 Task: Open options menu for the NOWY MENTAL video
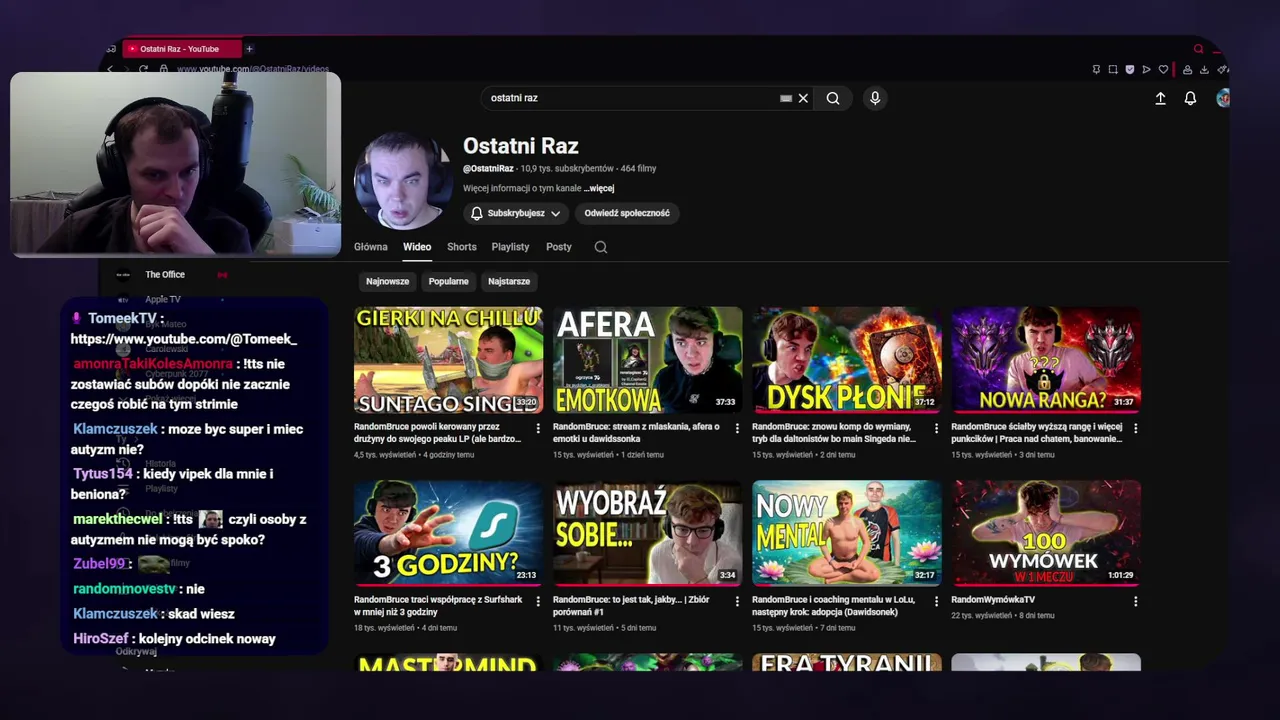(x=936, y=602)
